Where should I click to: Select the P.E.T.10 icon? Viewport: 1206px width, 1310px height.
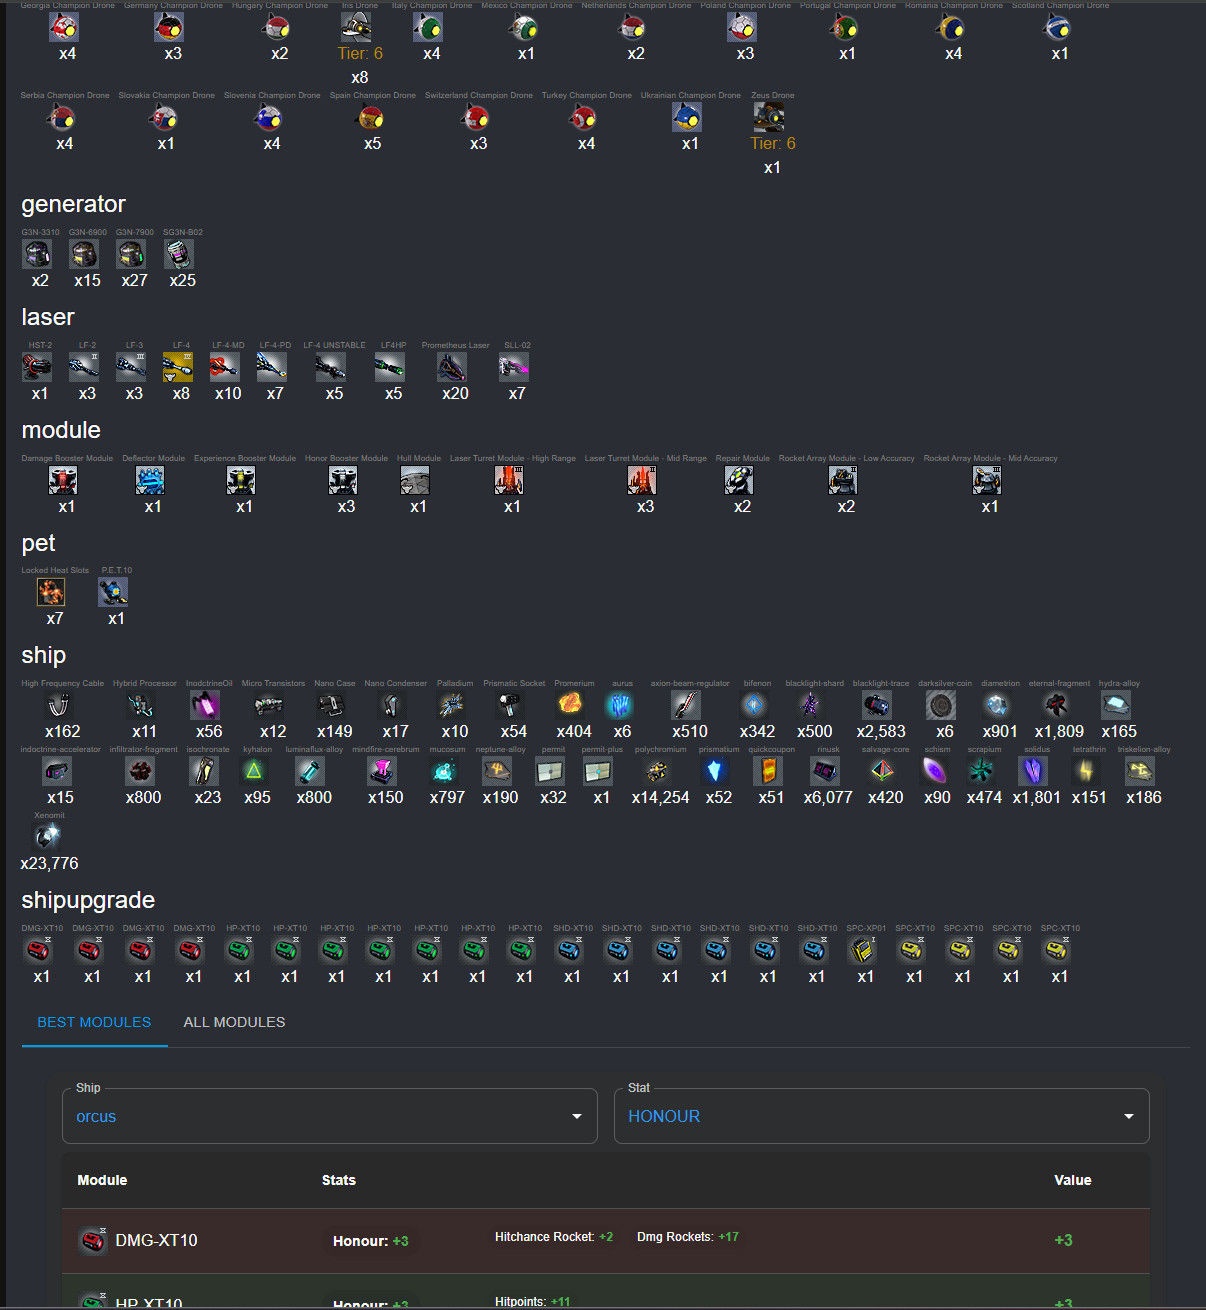(113, 593)
